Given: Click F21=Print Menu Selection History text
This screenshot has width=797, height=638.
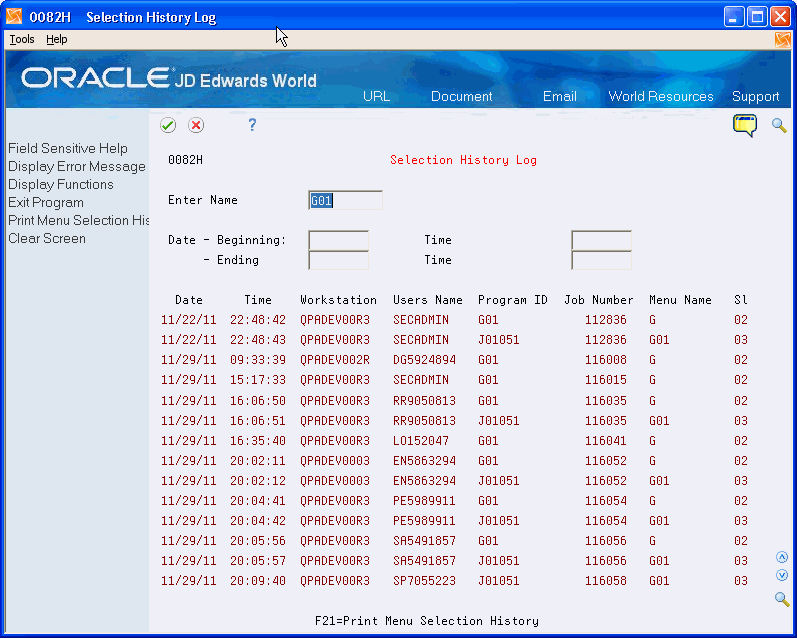Looking at the screenshot, I should click(x=426, y=621).
